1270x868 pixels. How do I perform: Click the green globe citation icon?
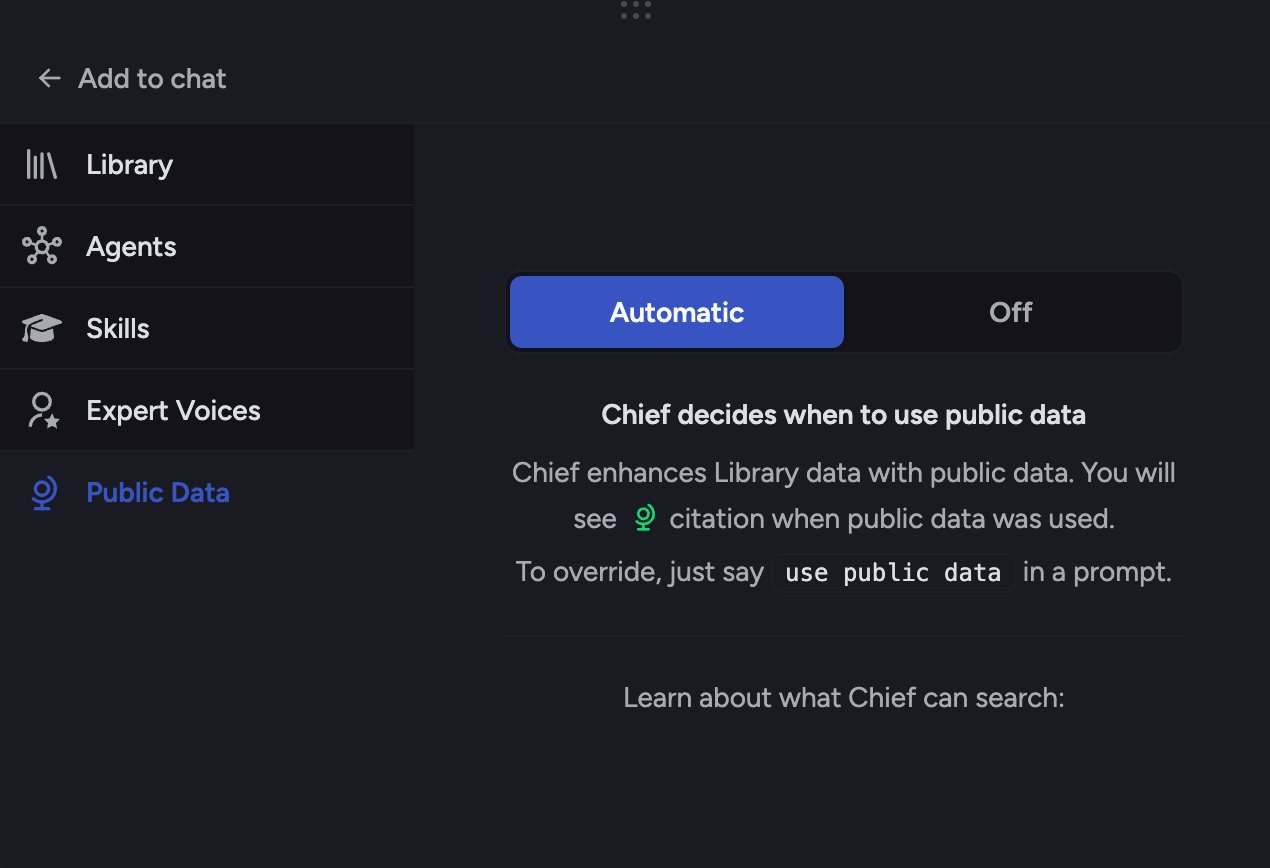pos(644,518)
